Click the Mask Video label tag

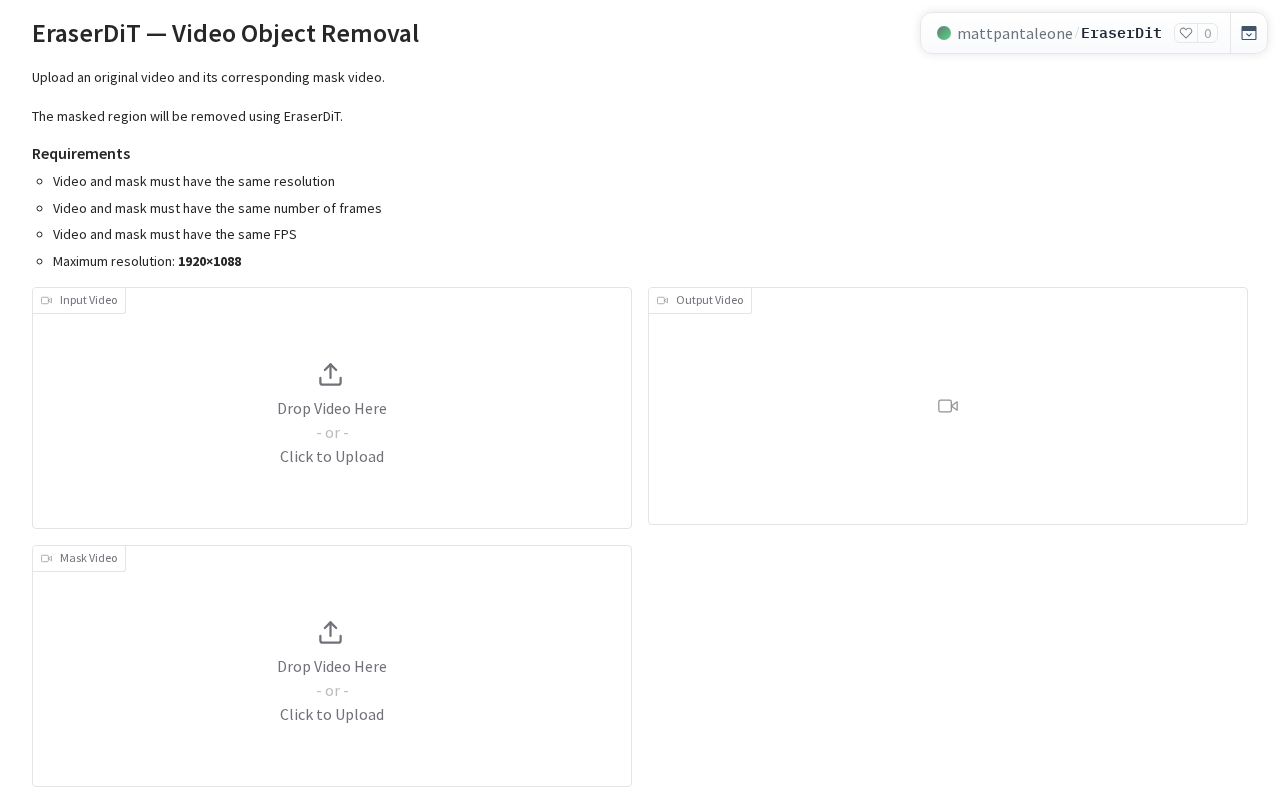79,558
